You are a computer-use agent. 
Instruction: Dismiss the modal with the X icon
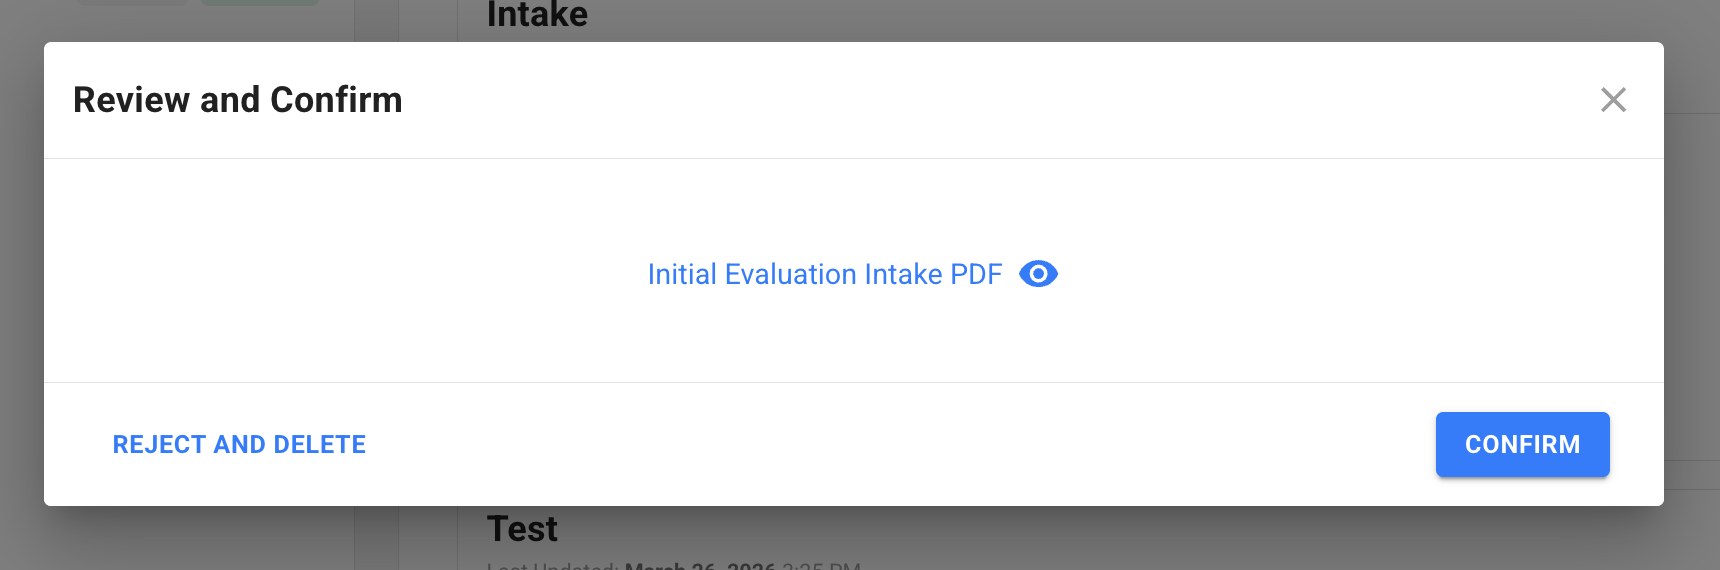tap(1613, 100)
